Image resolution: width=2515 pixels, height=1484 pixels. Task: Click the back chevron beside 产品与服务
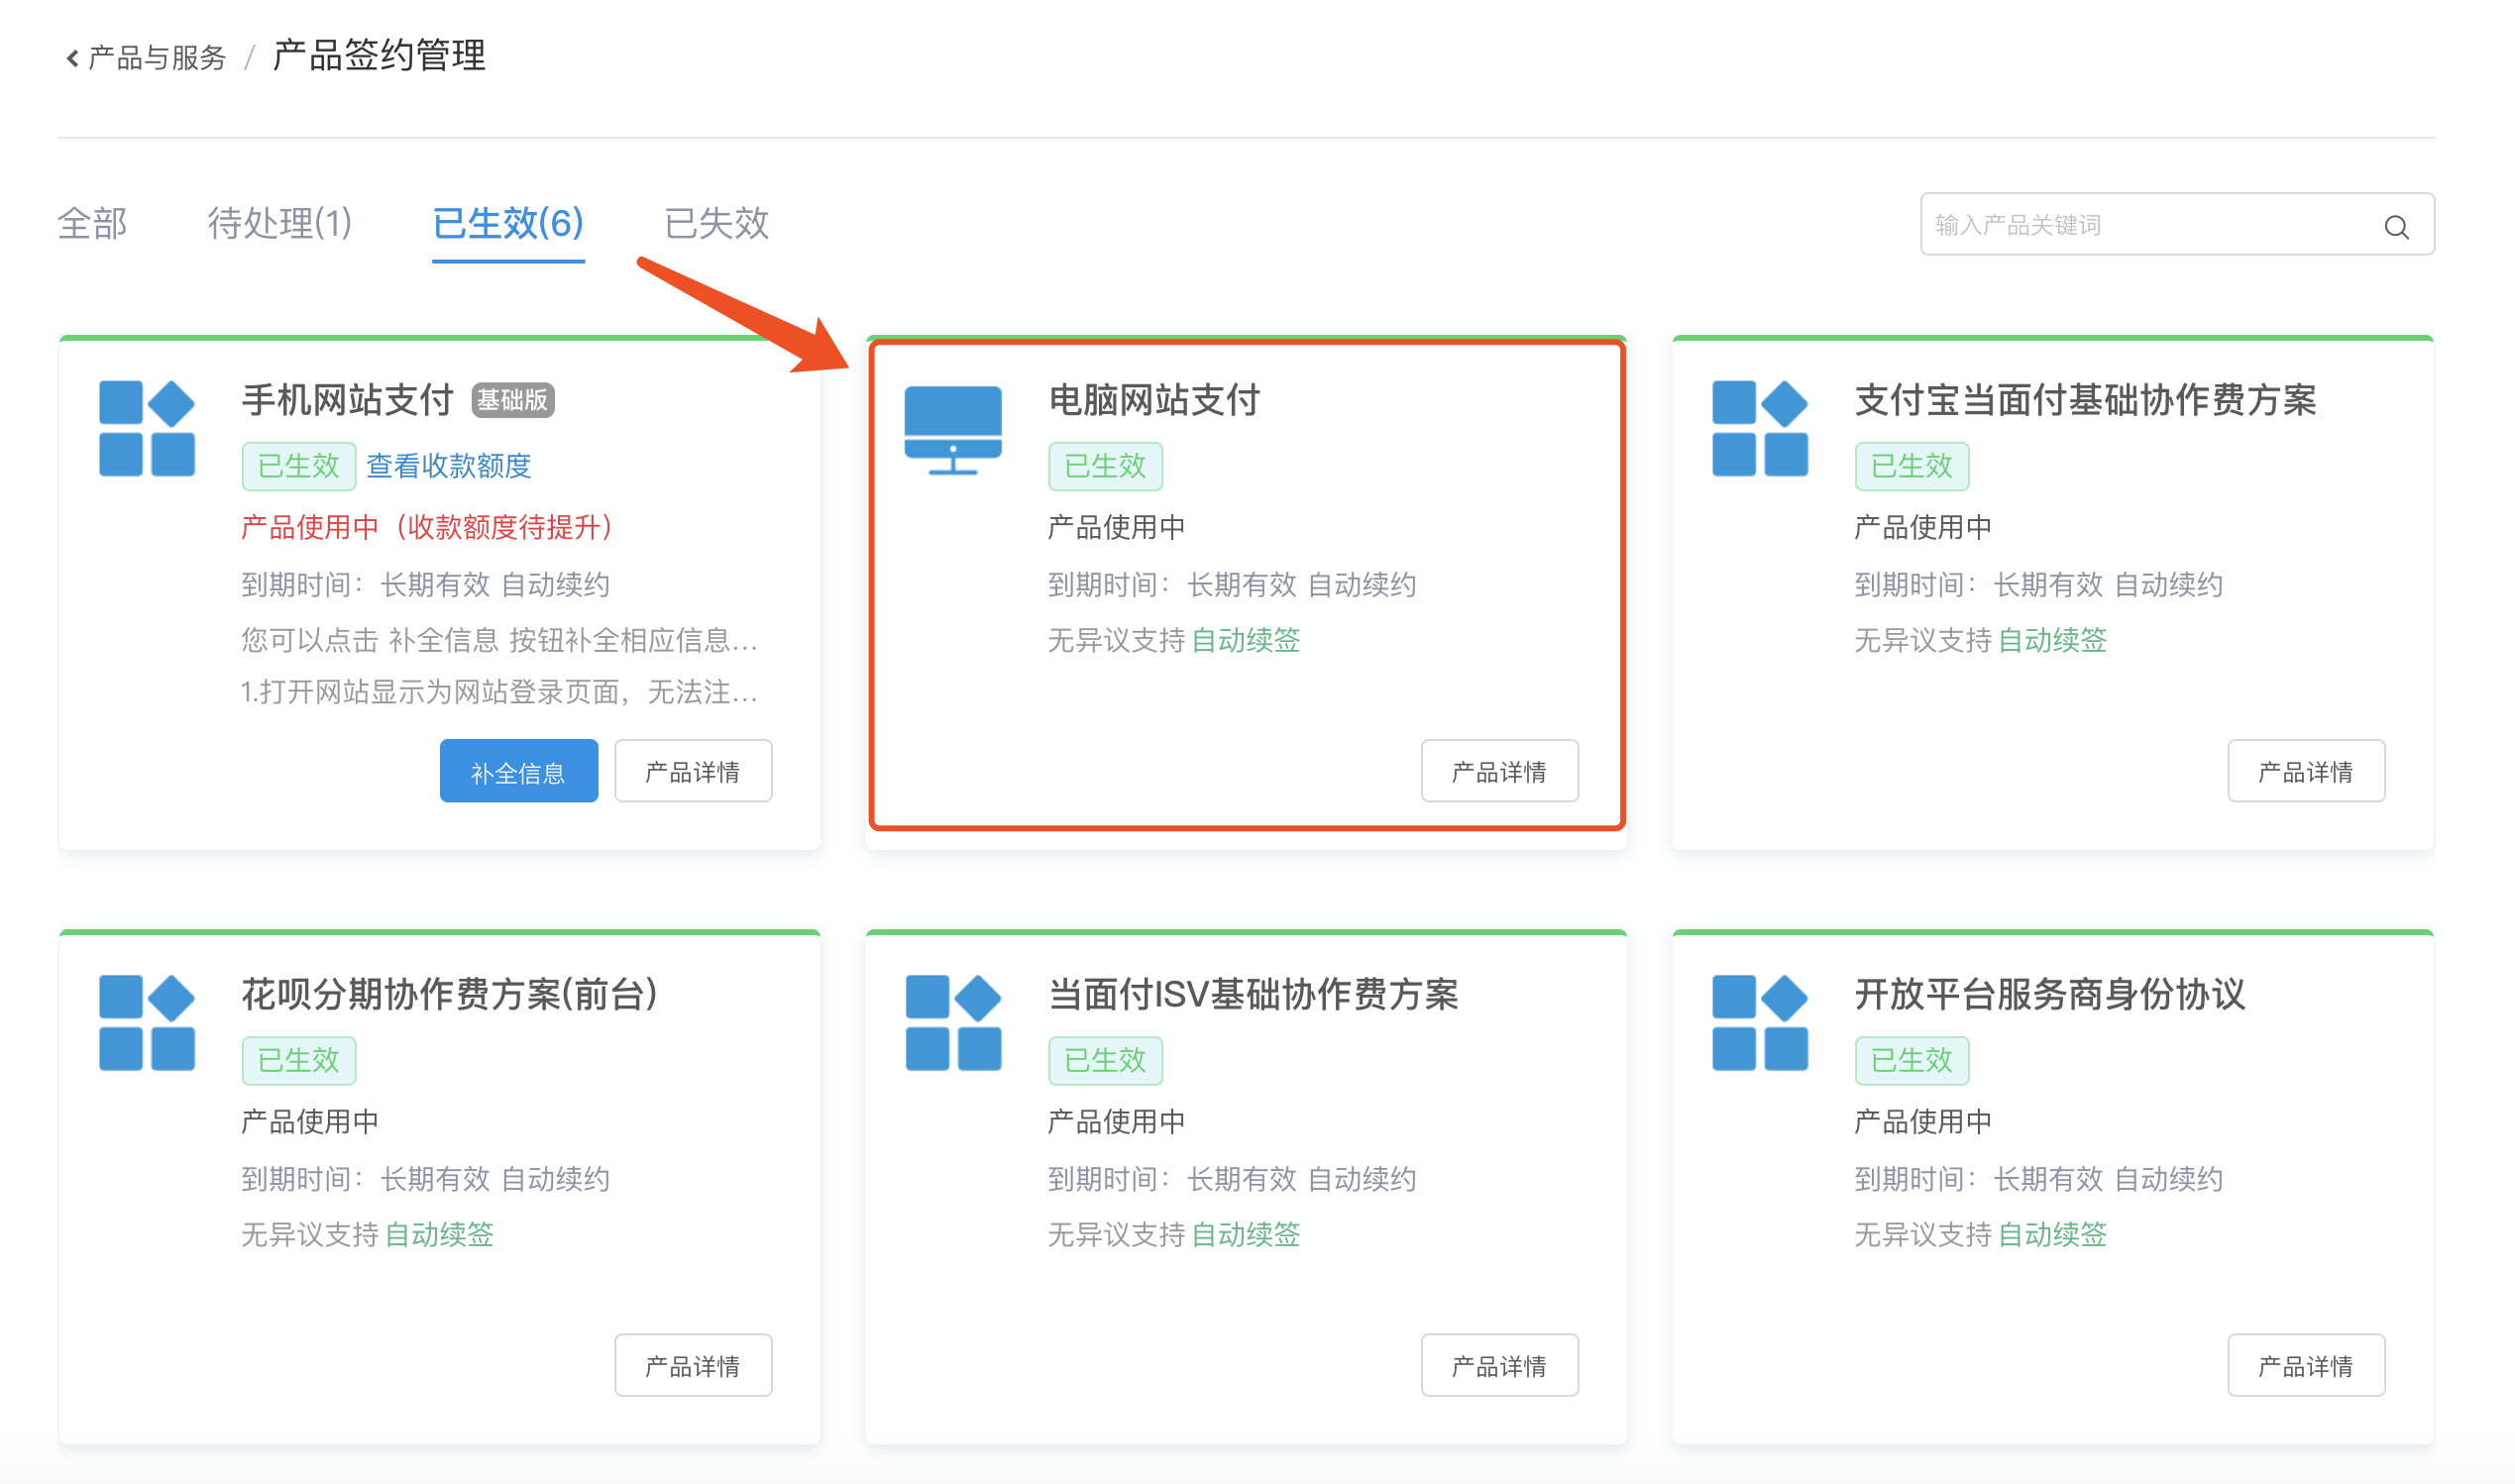(72, 58)
